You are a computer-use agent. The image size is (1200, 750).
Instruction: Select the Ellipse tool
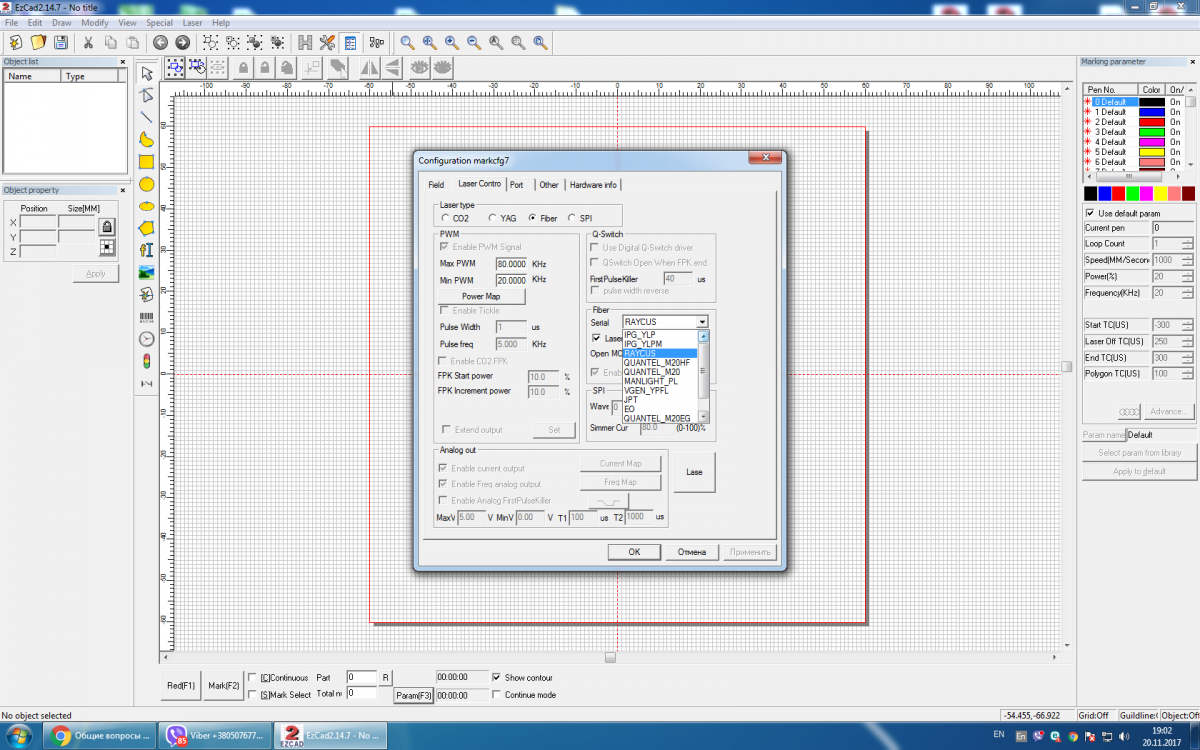[x=146, y=206]
